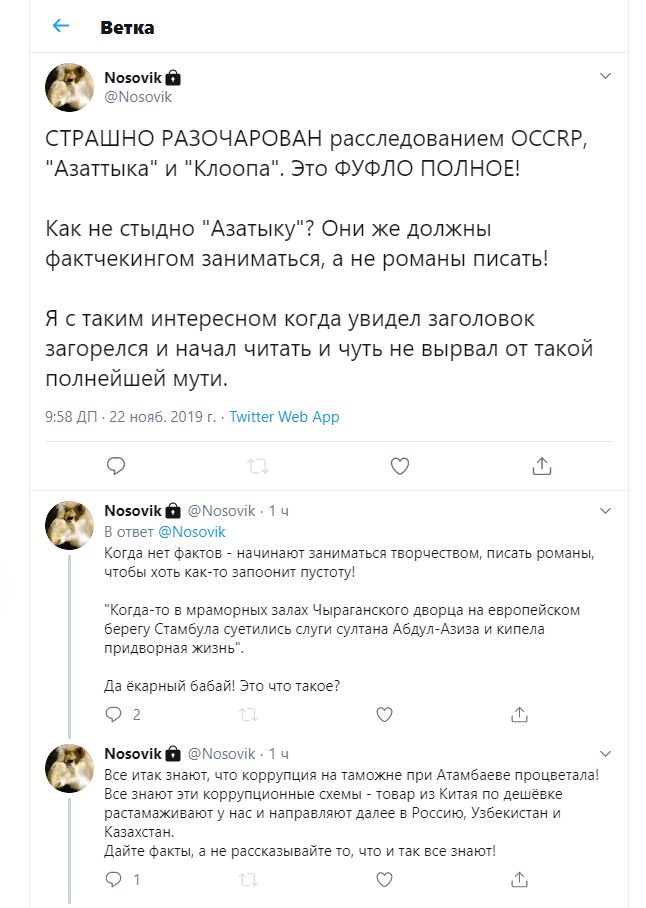Reply to tweet ending 'Это что такое?'
Viewport: 646px width, 908px height.
[115, 714]
